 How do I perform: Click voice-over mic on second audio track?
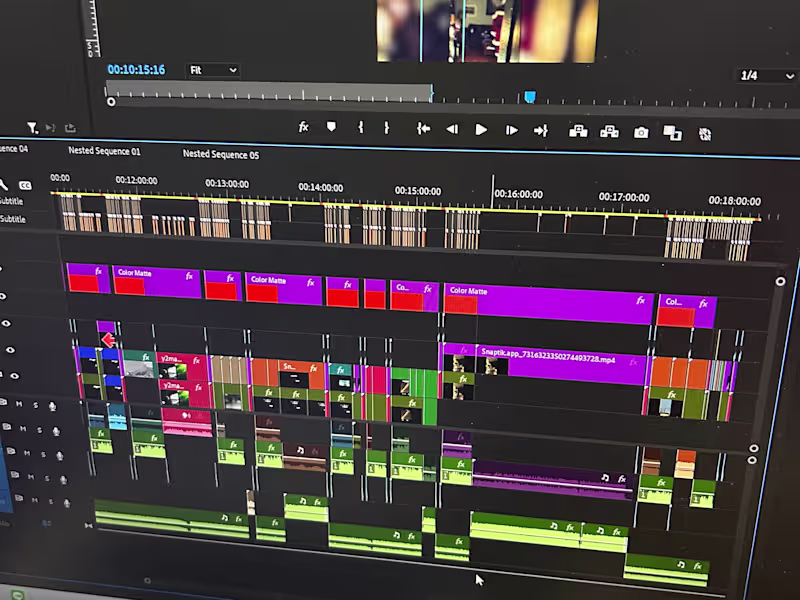coord(56,431)
